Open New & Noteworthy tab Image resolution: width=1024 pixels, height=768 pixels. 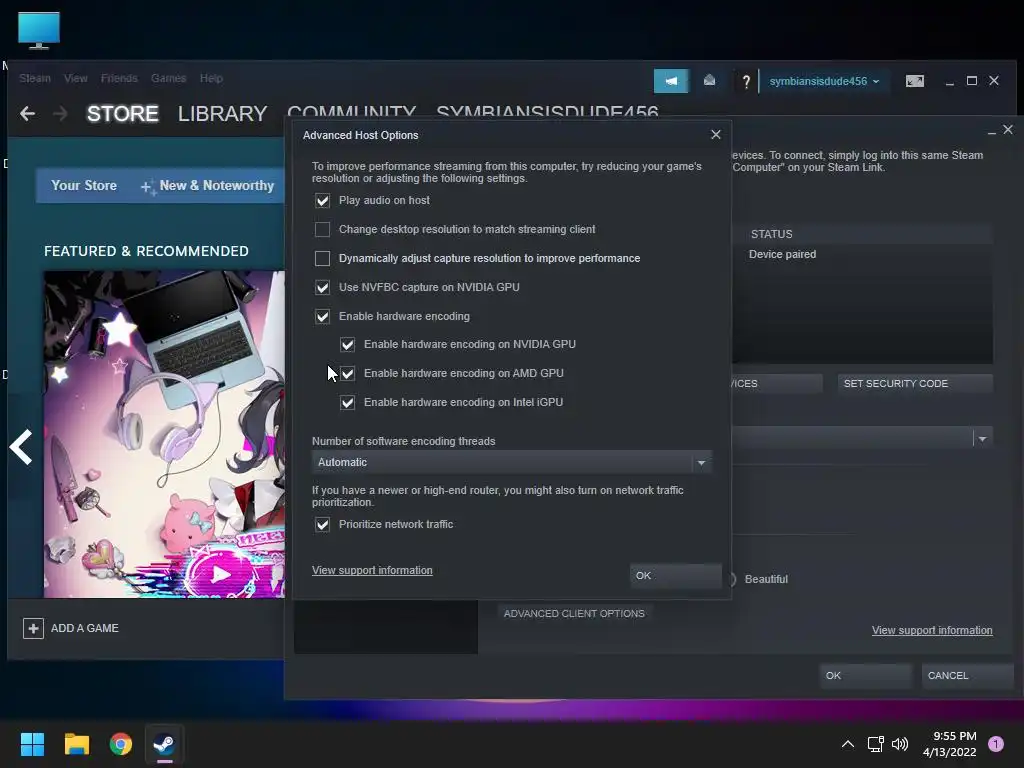[x=208, y=186]
